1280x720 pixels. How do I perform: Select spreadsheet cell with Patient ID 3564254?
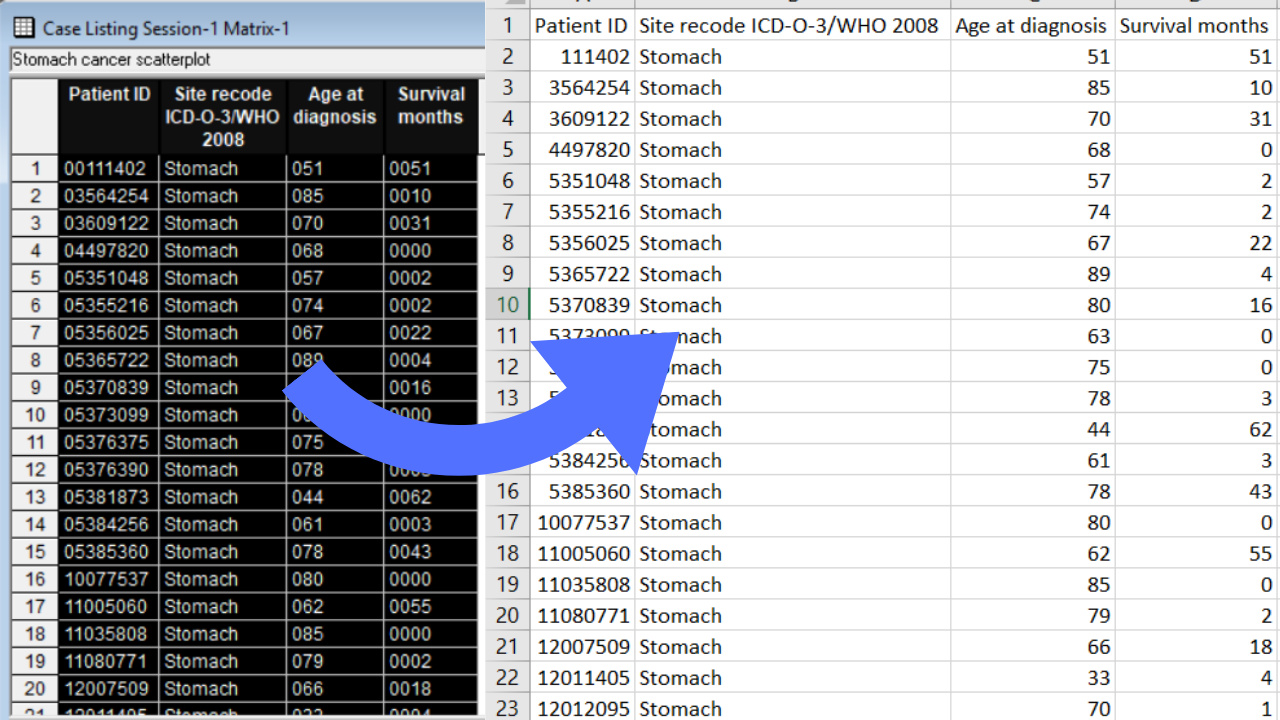point(582,87)
